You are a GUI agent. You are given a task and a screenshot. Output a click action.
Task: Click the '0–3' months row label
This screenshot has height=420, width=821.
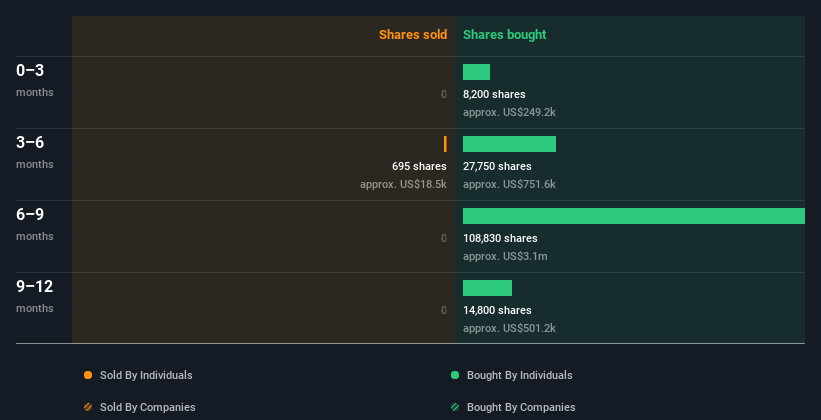pos(30,71)
